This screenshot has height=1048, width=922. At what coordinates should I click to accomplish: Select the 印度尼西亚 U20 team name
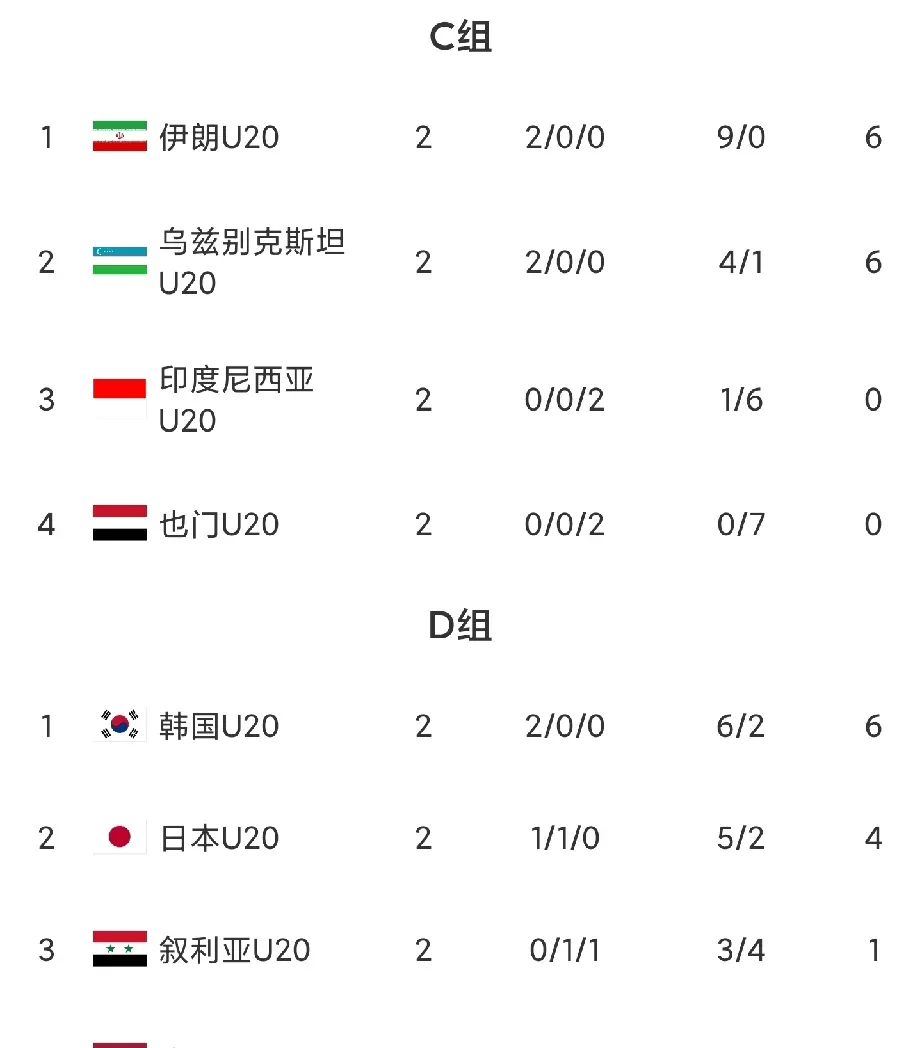(237, 399)
